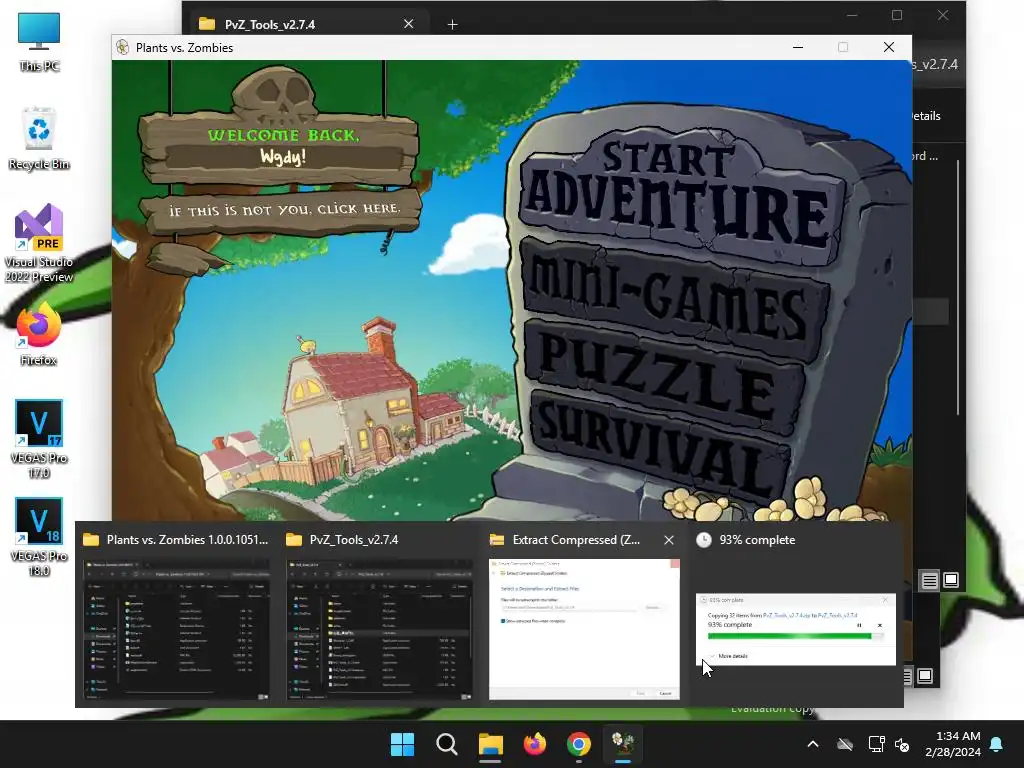Viewport: 1024px width, 768px height.
Task: Click the network display tray icon
Action: point(876,744)
